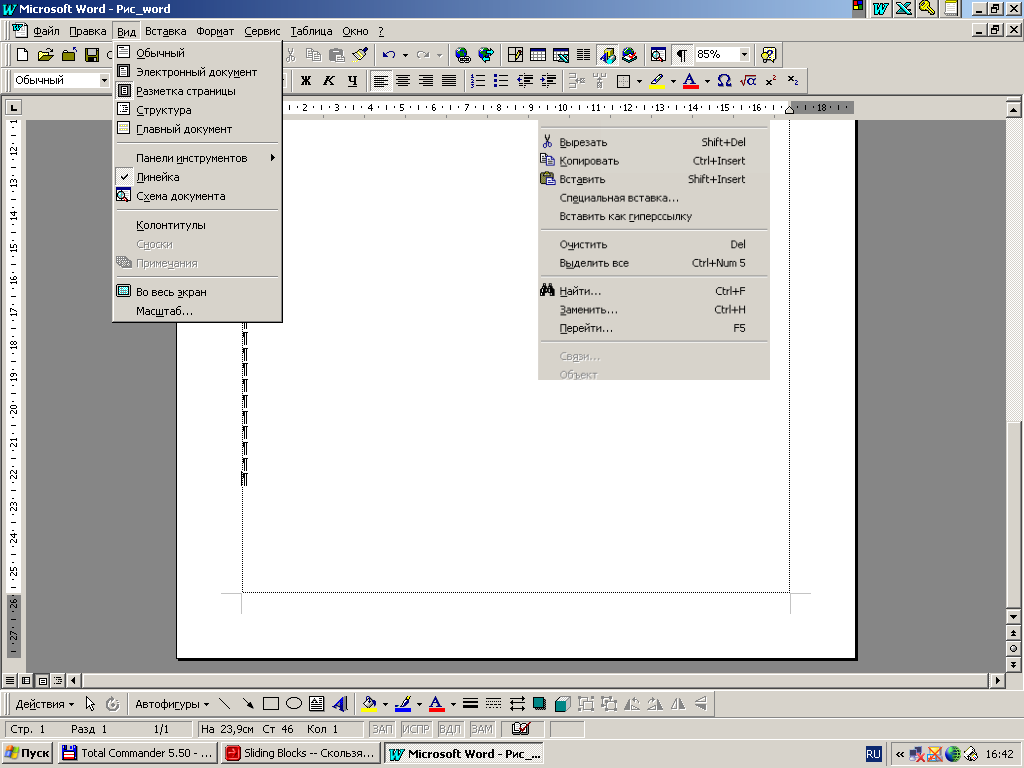Open equation editor square root icon
This screenshot has width=1024, height=768.
748,80
